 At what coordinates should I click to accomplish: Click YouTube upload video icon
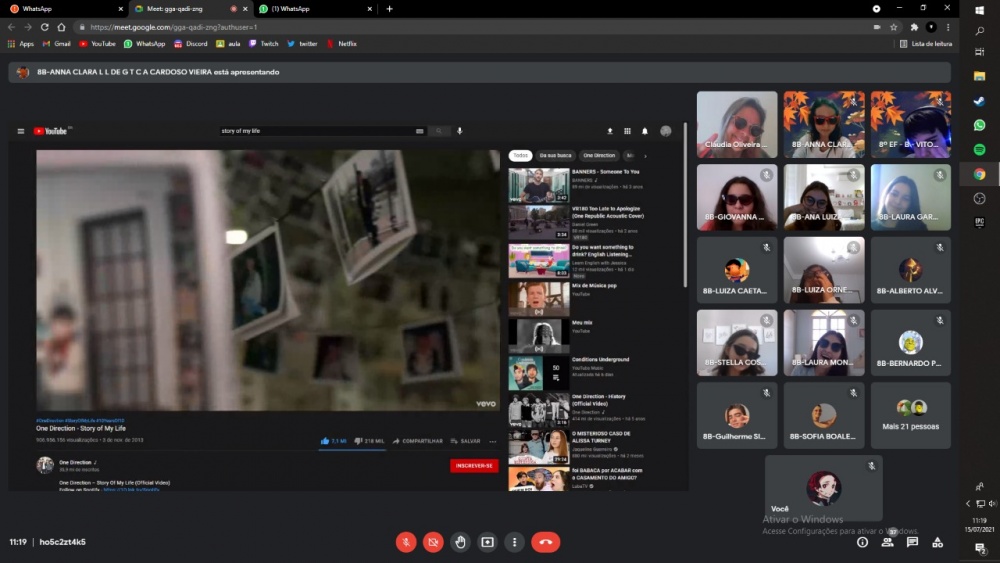[x=610, y=131]
